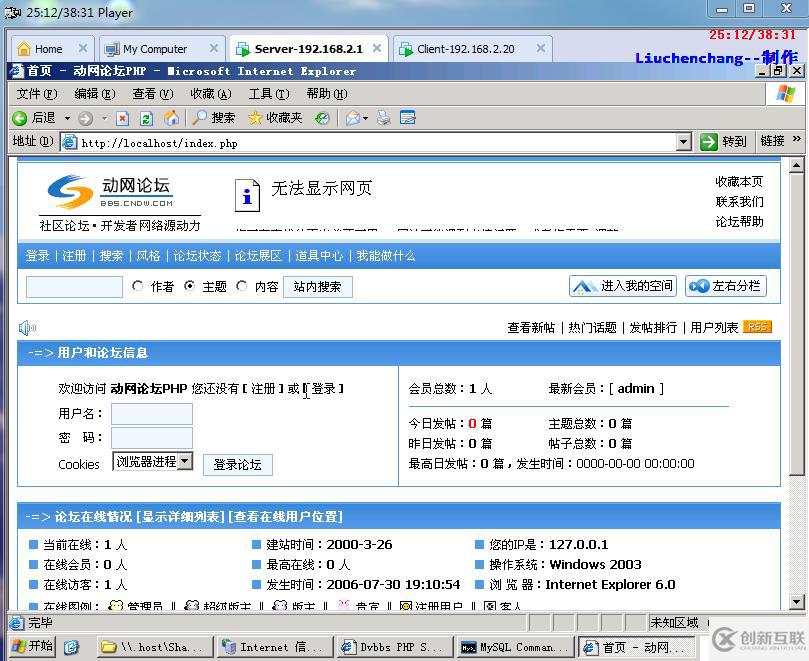Select the 主题 (topic) radio button
This screenshot has height=661, width=809.
tap(189, 285)
